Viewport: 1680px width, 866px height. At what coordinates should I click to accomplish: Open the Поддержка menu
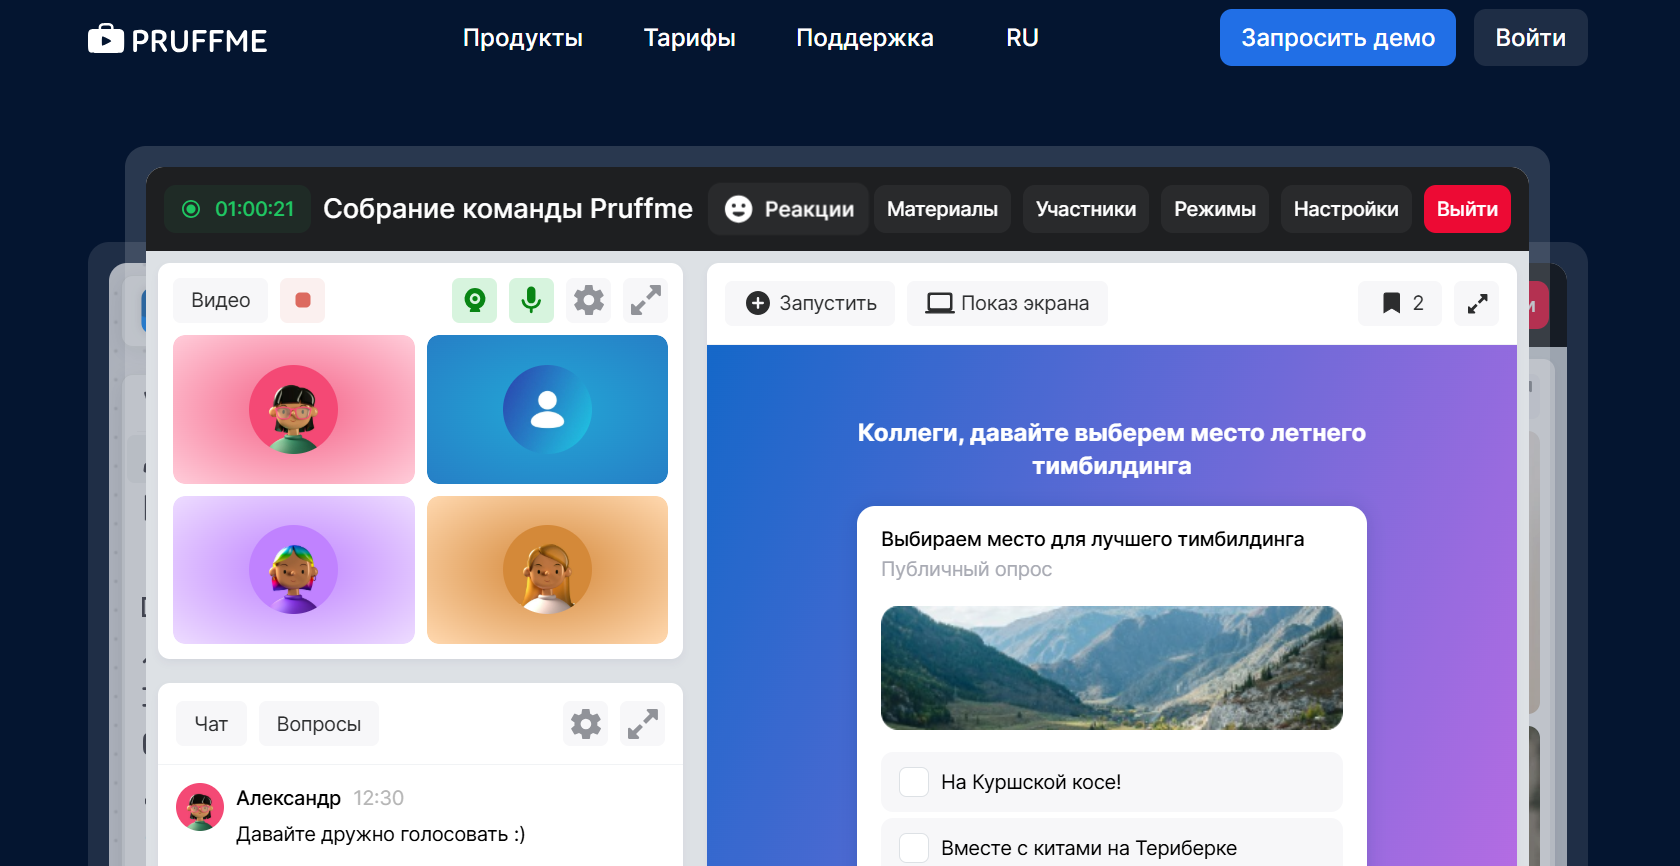pyautogui.click(x=865, y=38)
